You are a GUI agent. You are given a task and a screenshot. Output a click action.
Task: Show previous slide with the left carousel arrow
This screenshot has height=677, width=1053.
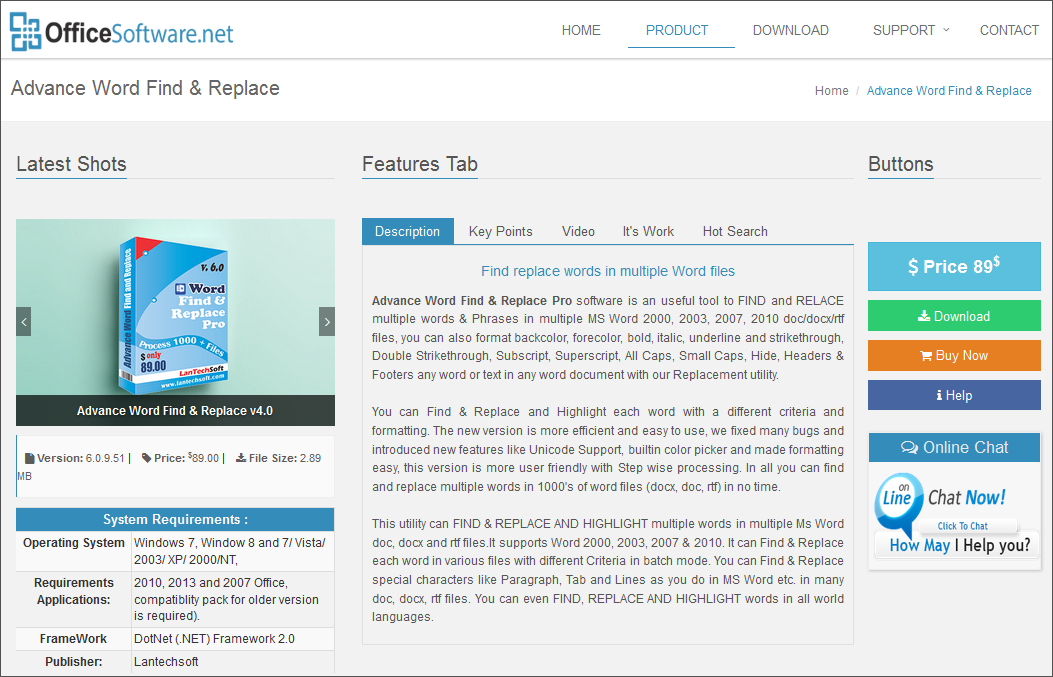coord(24,322)
